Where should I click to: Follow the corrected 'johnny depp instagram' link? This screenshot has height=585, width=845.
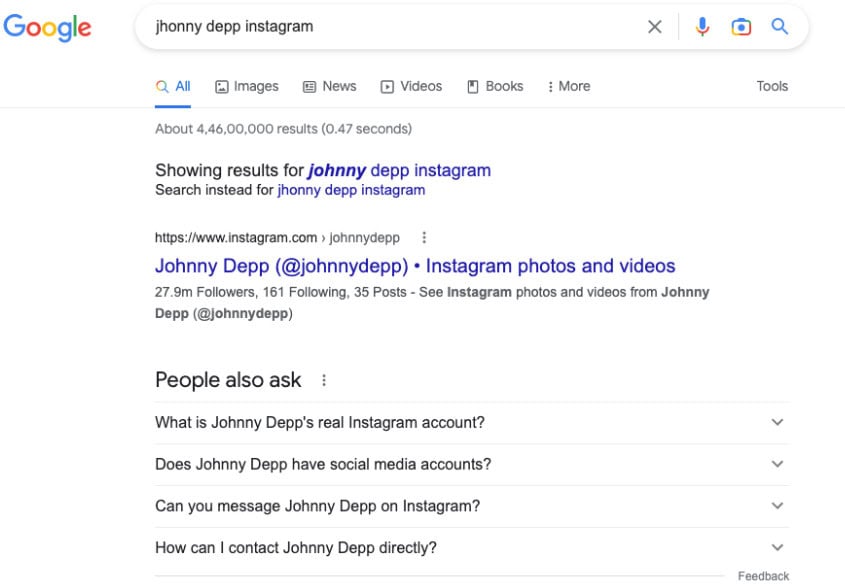(x=399, y=170)
